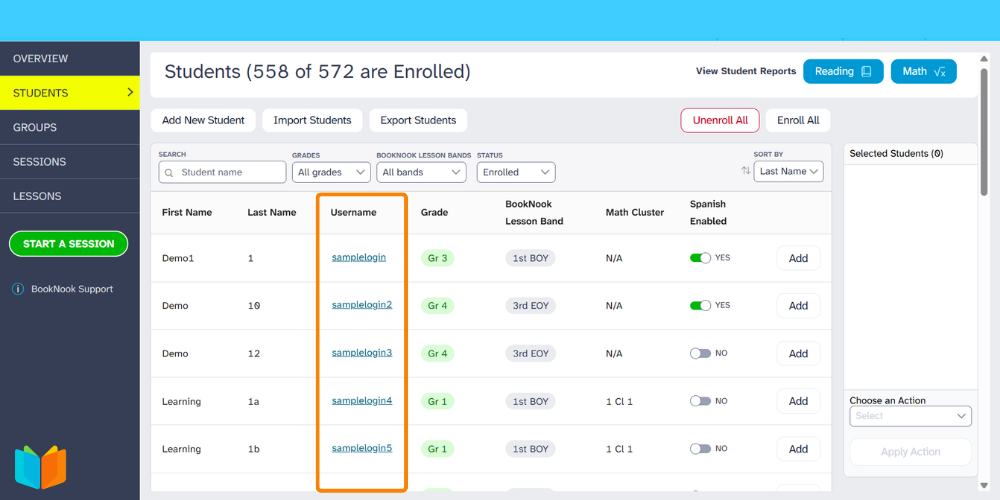Expand the All bands lesson band filter
The image size is (1000, 500).
tap(421, 172)
